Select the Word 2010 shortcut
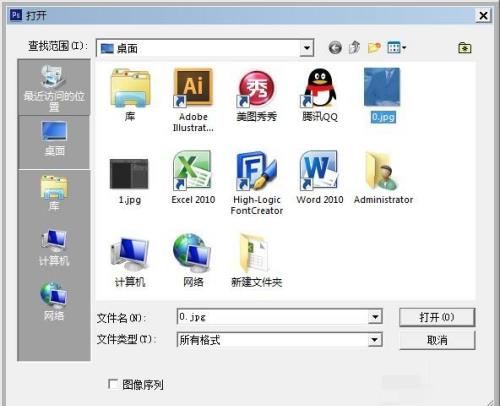Viewport: 500px width, 406px height. coord(320,177)
